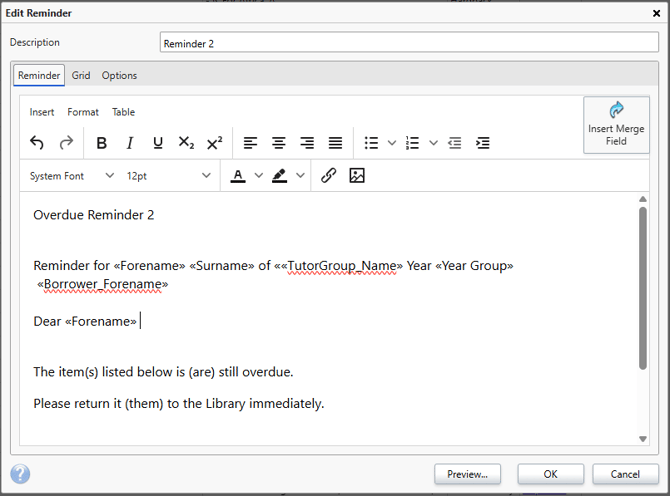Apply Bold formatting

pos(102,143)
